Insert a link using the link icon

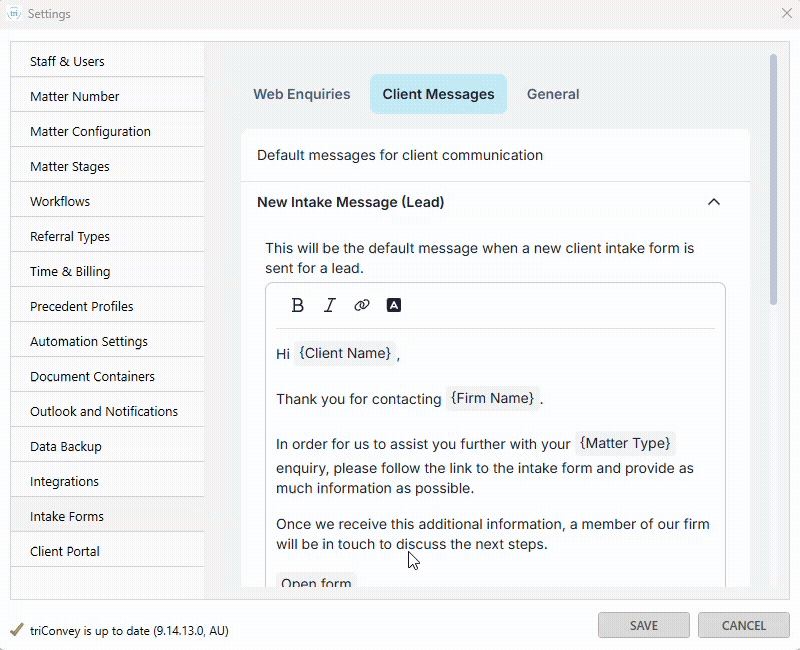pyautogui.click(x=362, y=306)
